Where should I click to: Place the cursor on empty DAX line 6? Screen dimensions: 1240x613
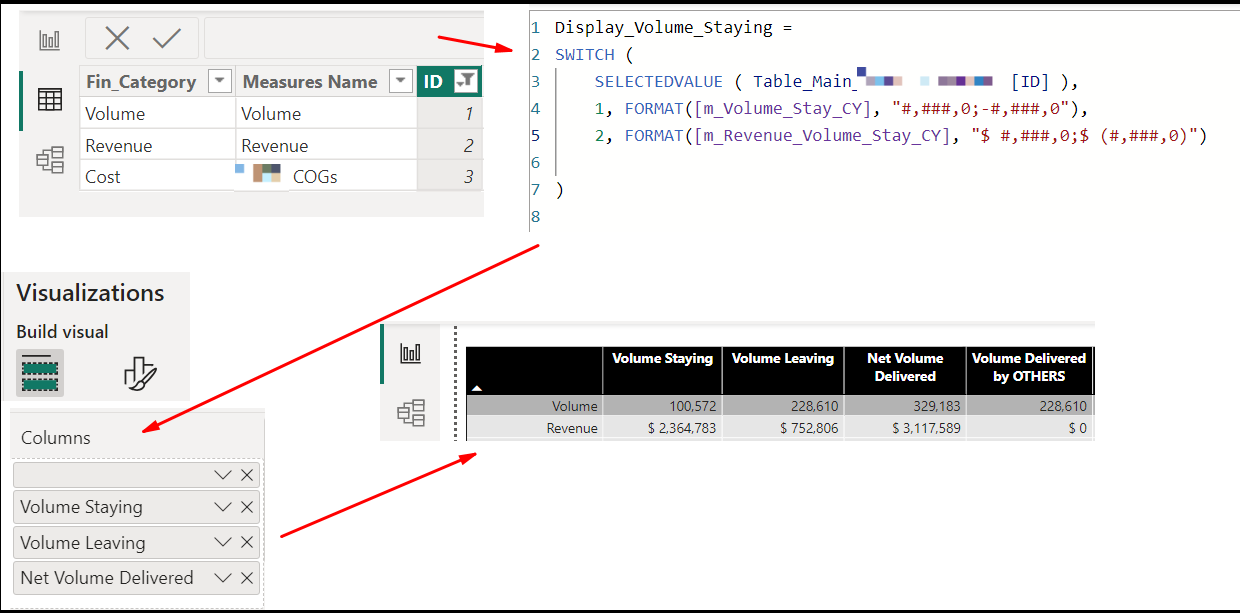coord(880,163)
